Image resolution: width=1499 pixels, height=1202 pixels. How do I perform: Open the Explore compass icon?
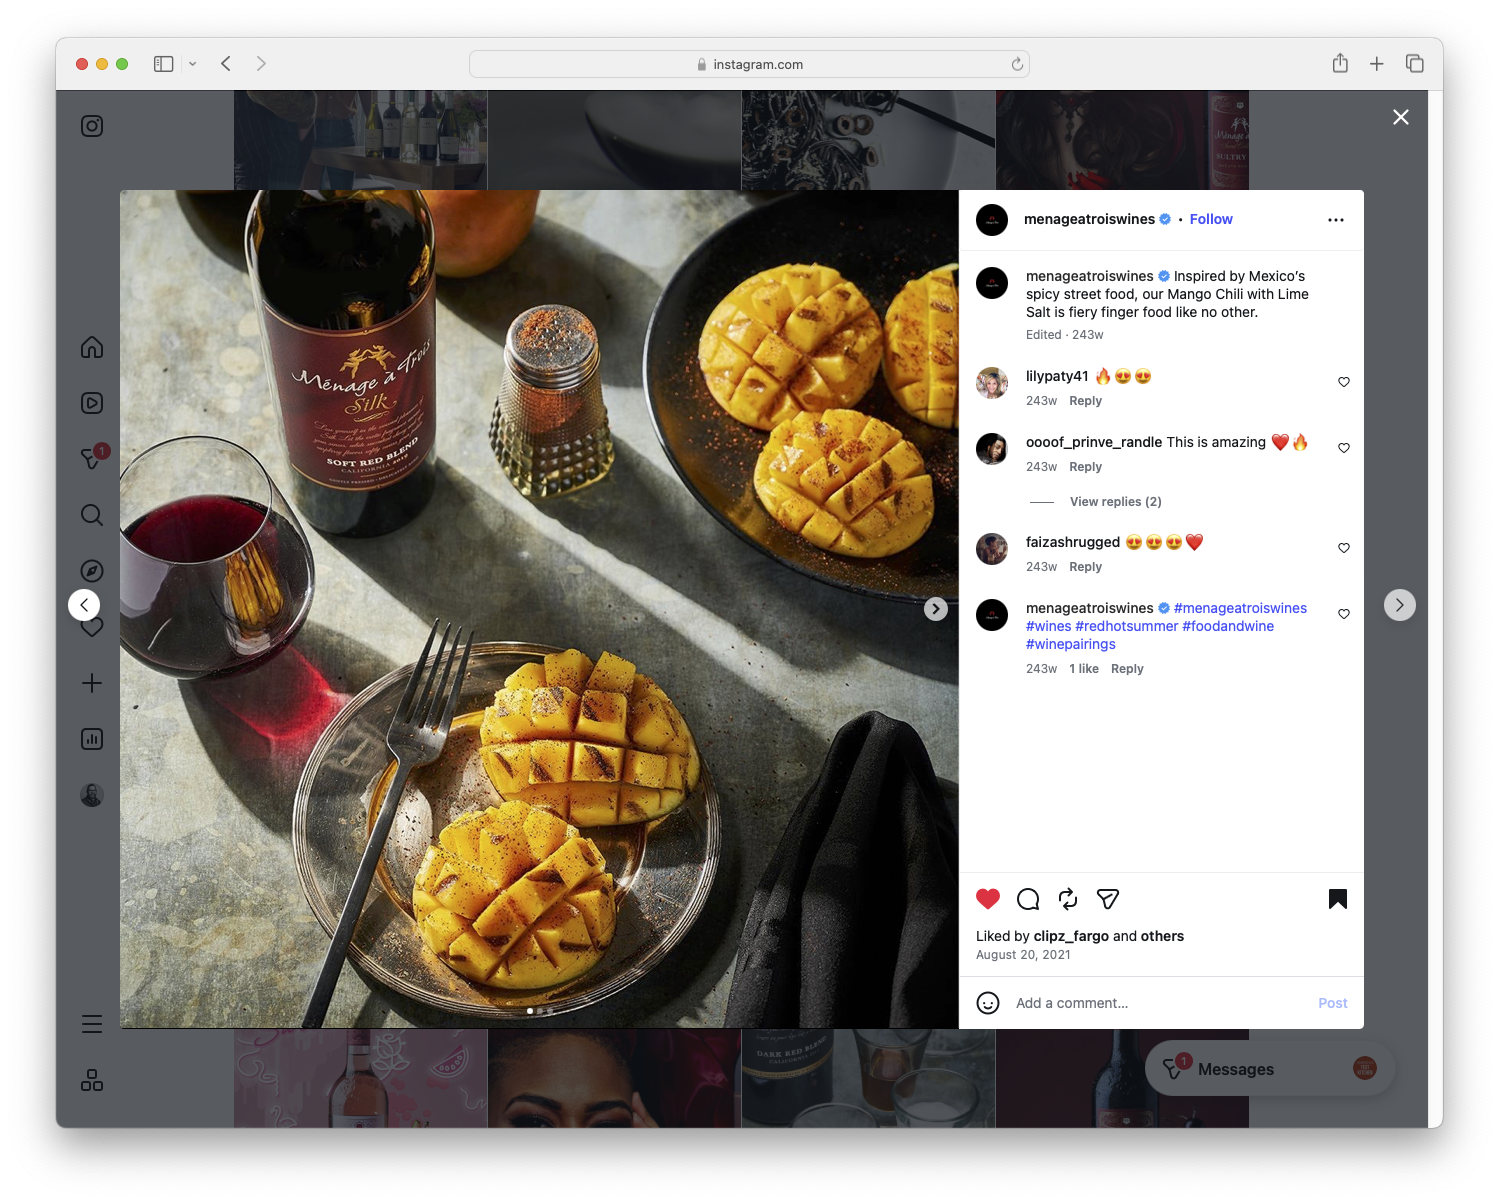(x=92, y=570)
